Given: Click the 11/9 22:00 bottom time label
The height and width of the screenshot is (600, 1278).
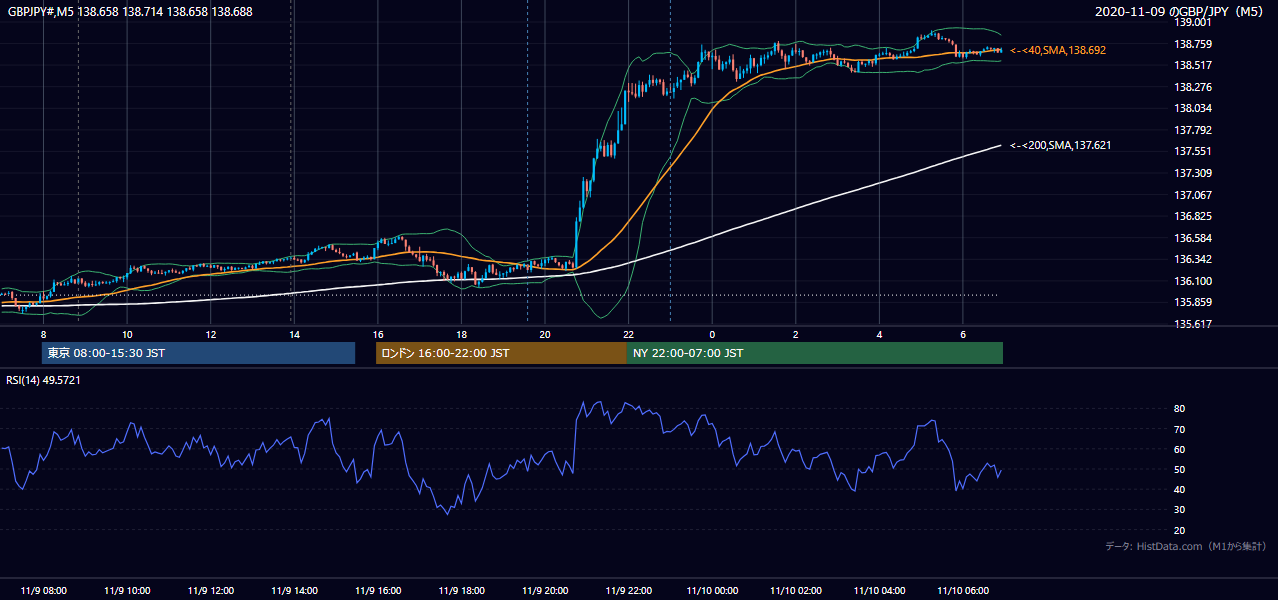Looking at the screenshot, I should 628,591.
